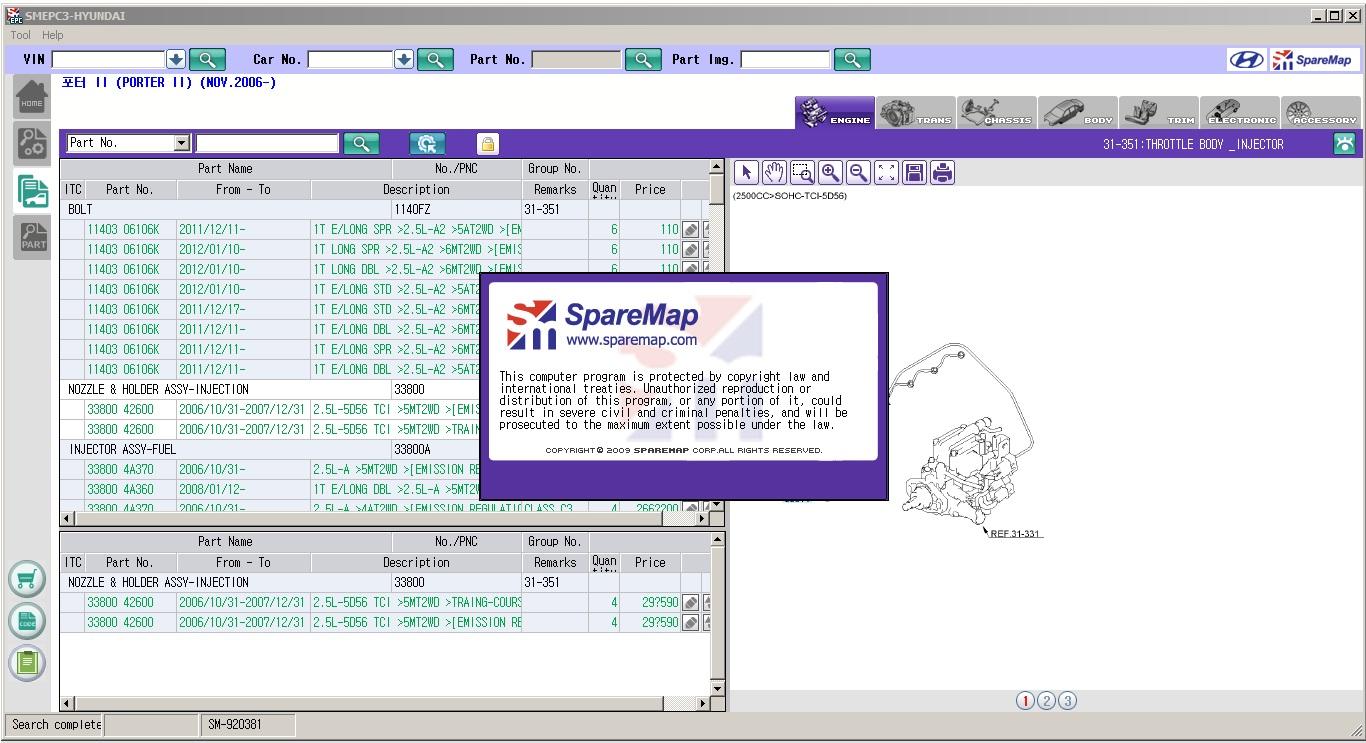Go to diagram page 3
Viewport: 1366px width, 743px height.
tap(1067, 701)
